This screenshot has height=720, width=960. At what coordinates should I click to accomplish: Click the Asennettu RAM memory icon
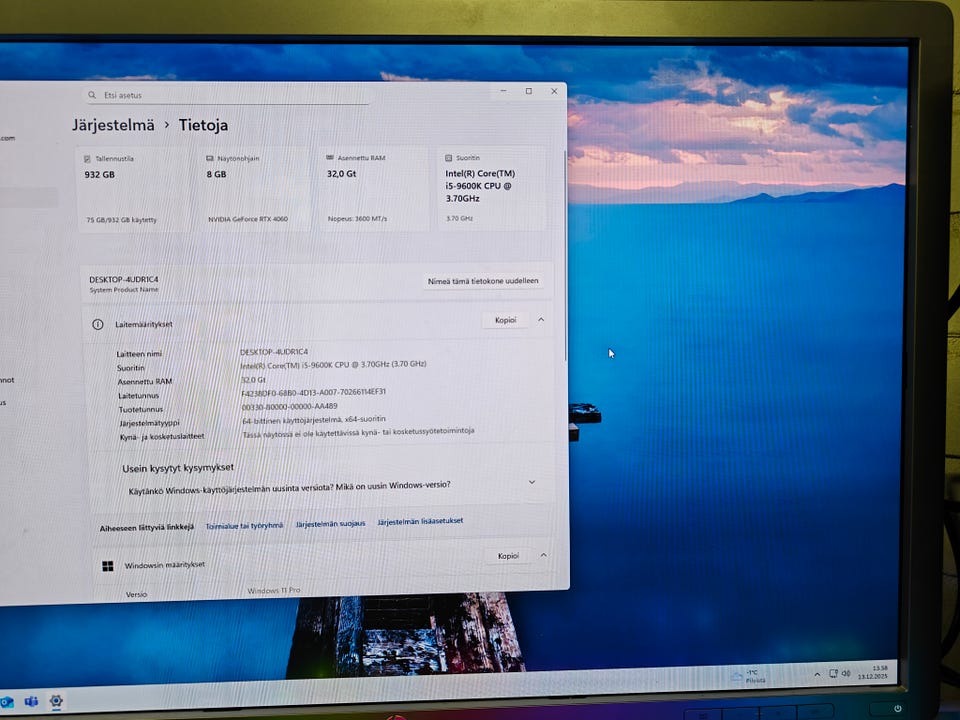330,157
